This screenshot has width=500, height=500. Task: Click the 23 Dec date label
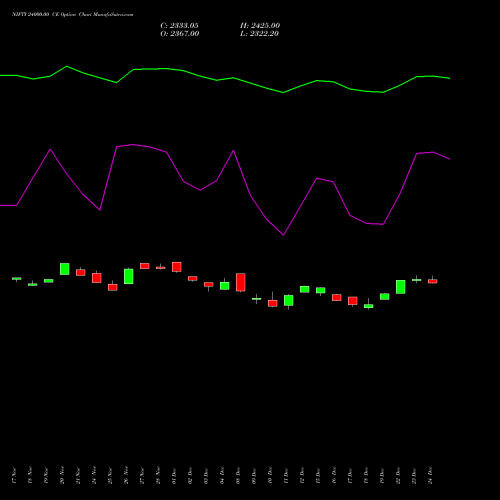click(414, 475)
